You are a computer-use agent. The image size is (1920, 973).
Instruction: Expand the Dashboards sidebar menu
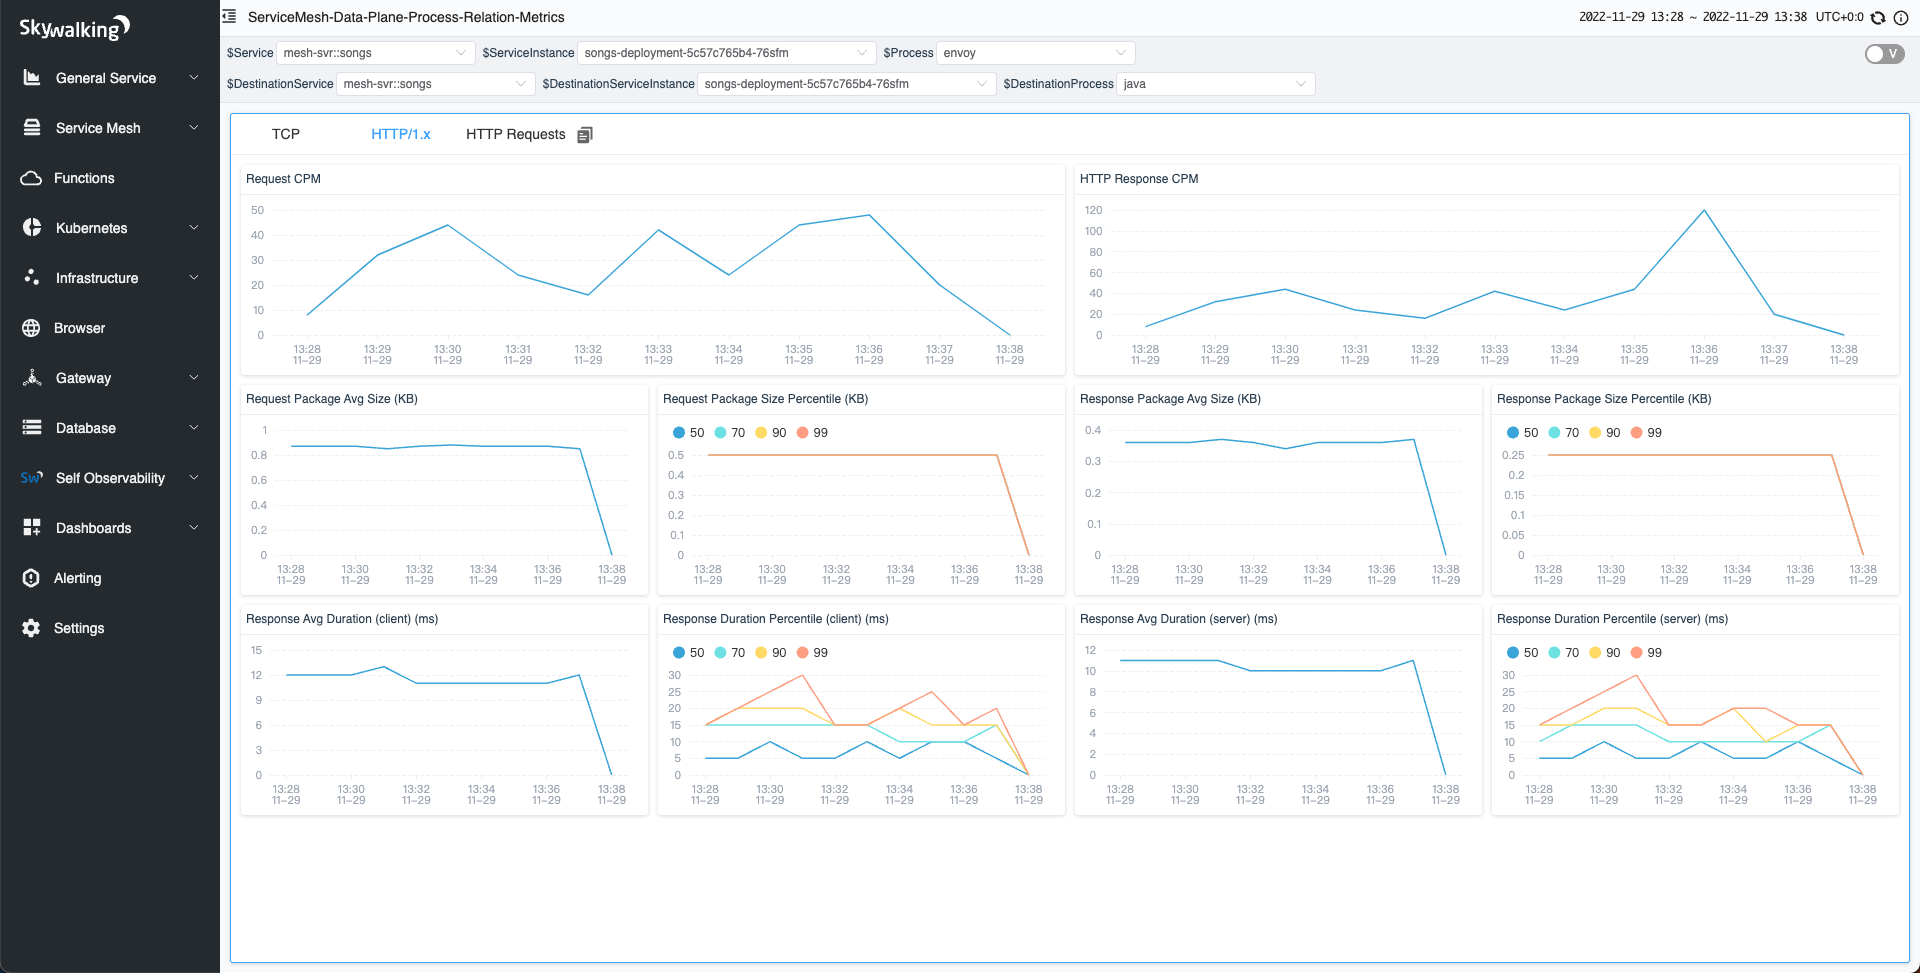[110, 528]
